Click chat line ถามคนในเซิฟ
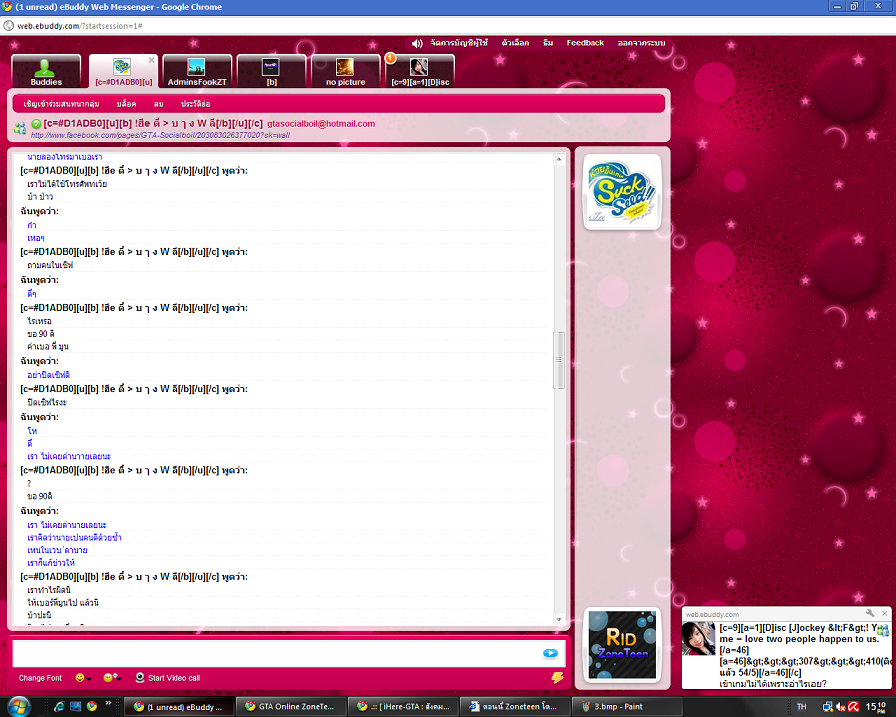The image size is (896, 717). [x=50, y=265]
